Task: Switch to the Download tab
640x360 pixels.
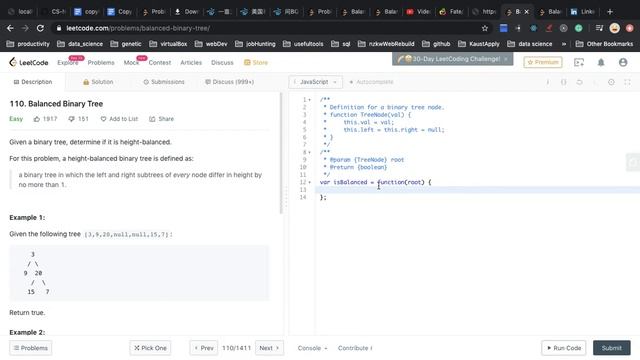Action: pyautogui.click(x=186, y=12)
